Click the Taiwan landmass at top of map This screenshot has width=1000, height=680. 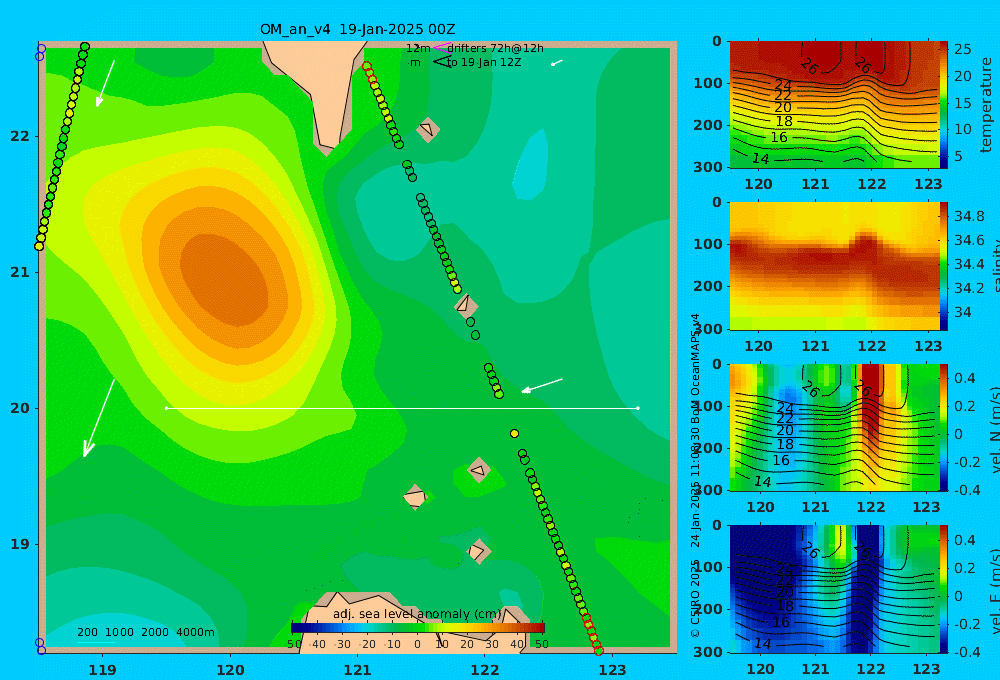(316, 89)
